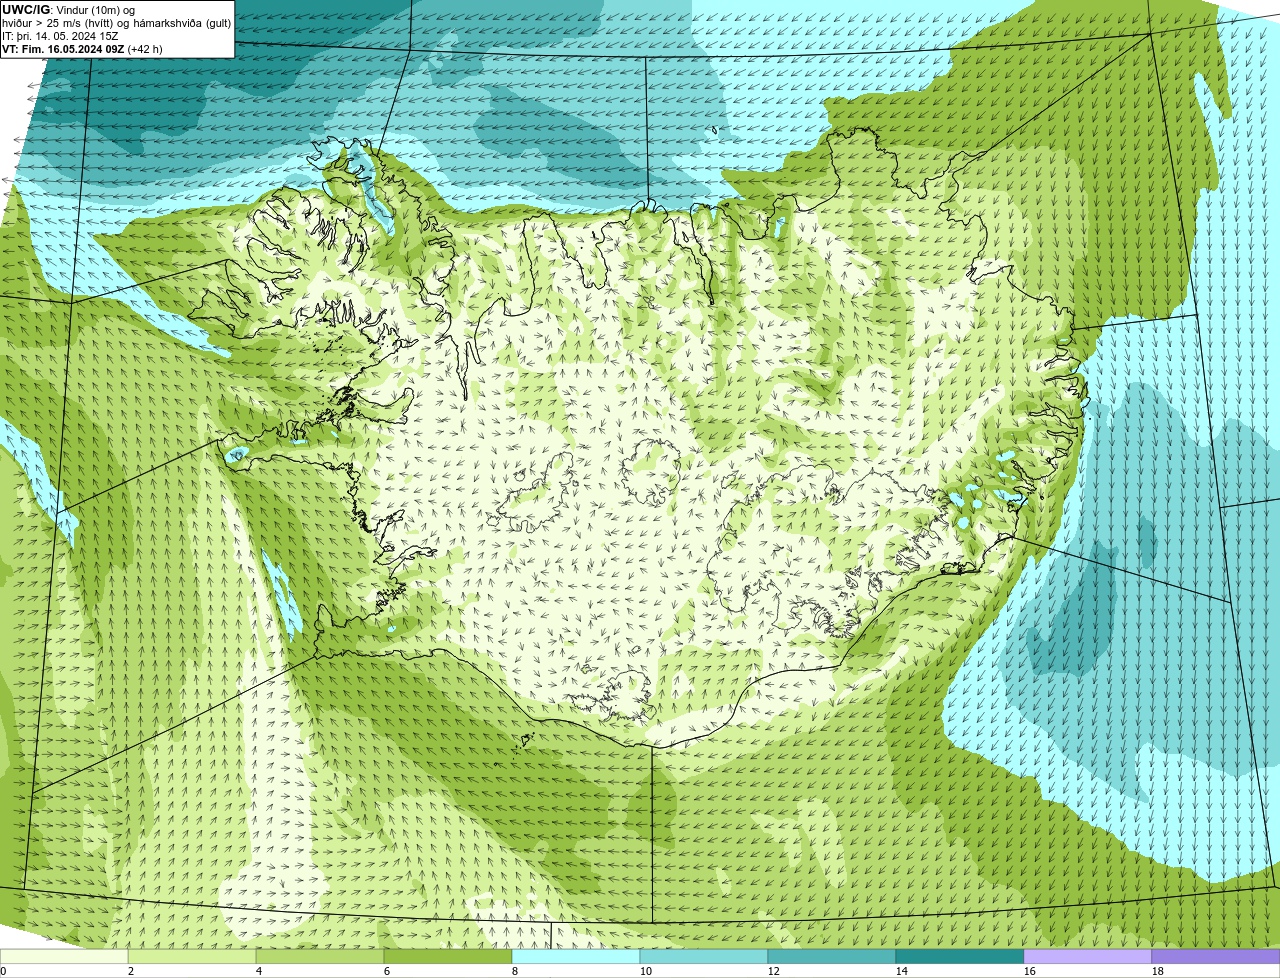1280x978 pixels.
Task: Pick the 4–6 m/s light green legend swatch
Action: coord(320,956)
